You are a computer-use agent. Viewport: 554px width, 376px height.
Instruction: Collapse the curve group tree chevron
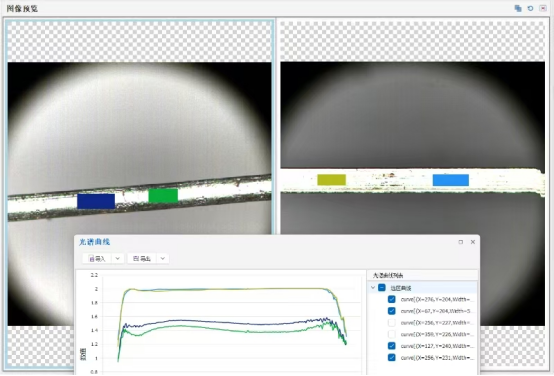pyautogui.click(x=373, y=288)
